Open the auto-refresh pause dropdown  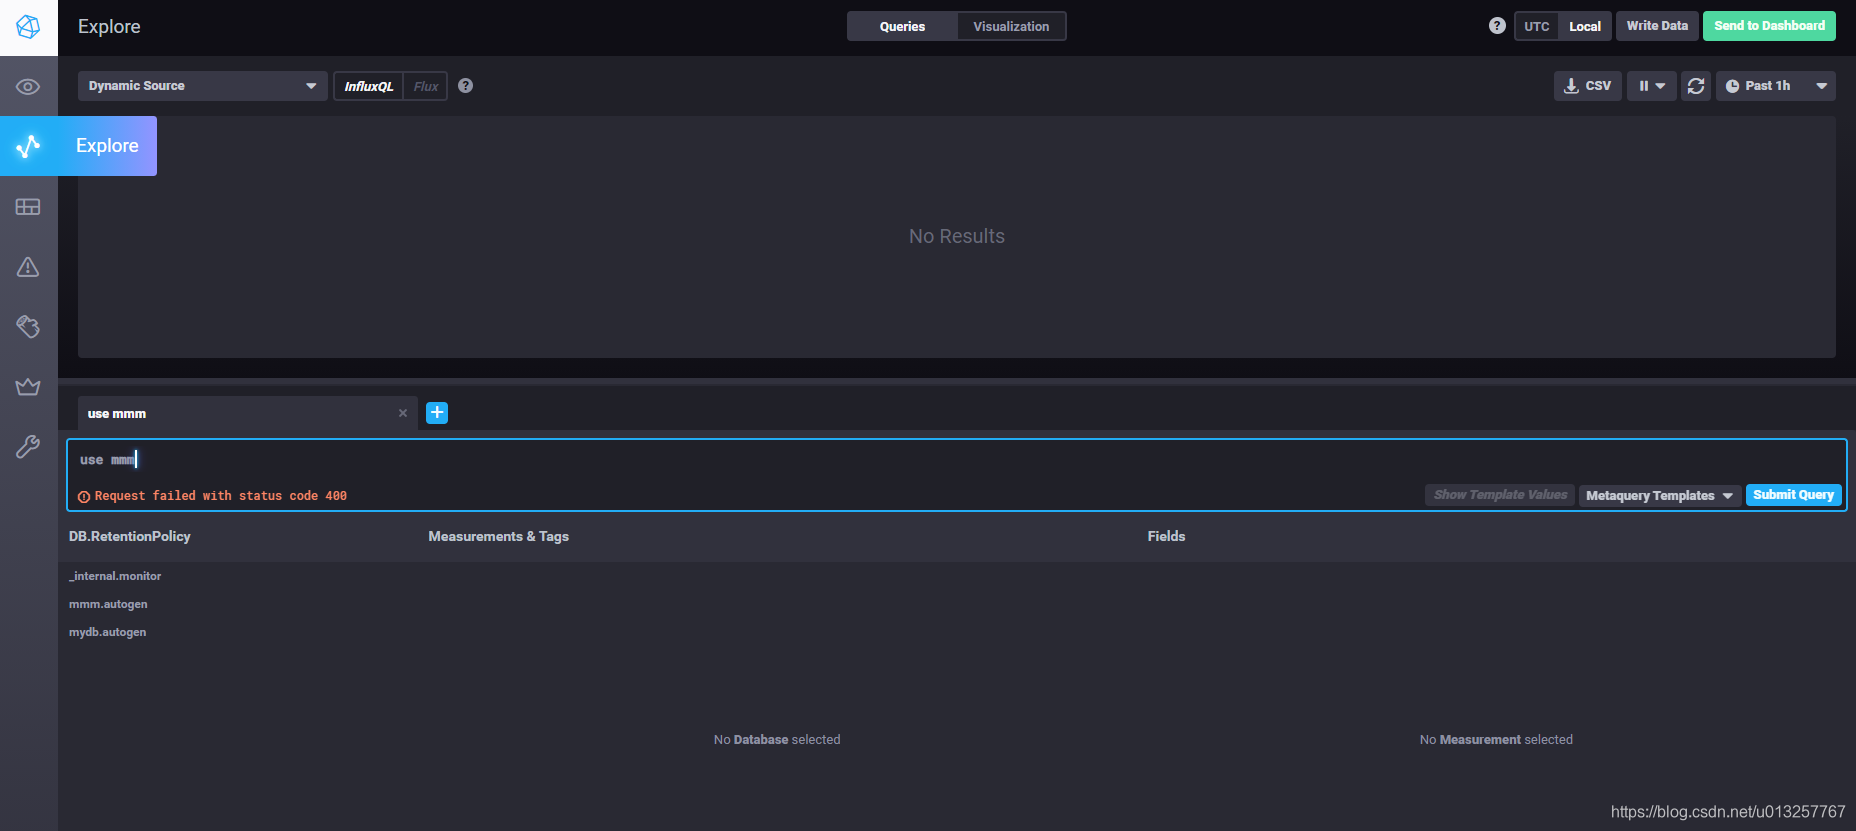coord(1651,86)
